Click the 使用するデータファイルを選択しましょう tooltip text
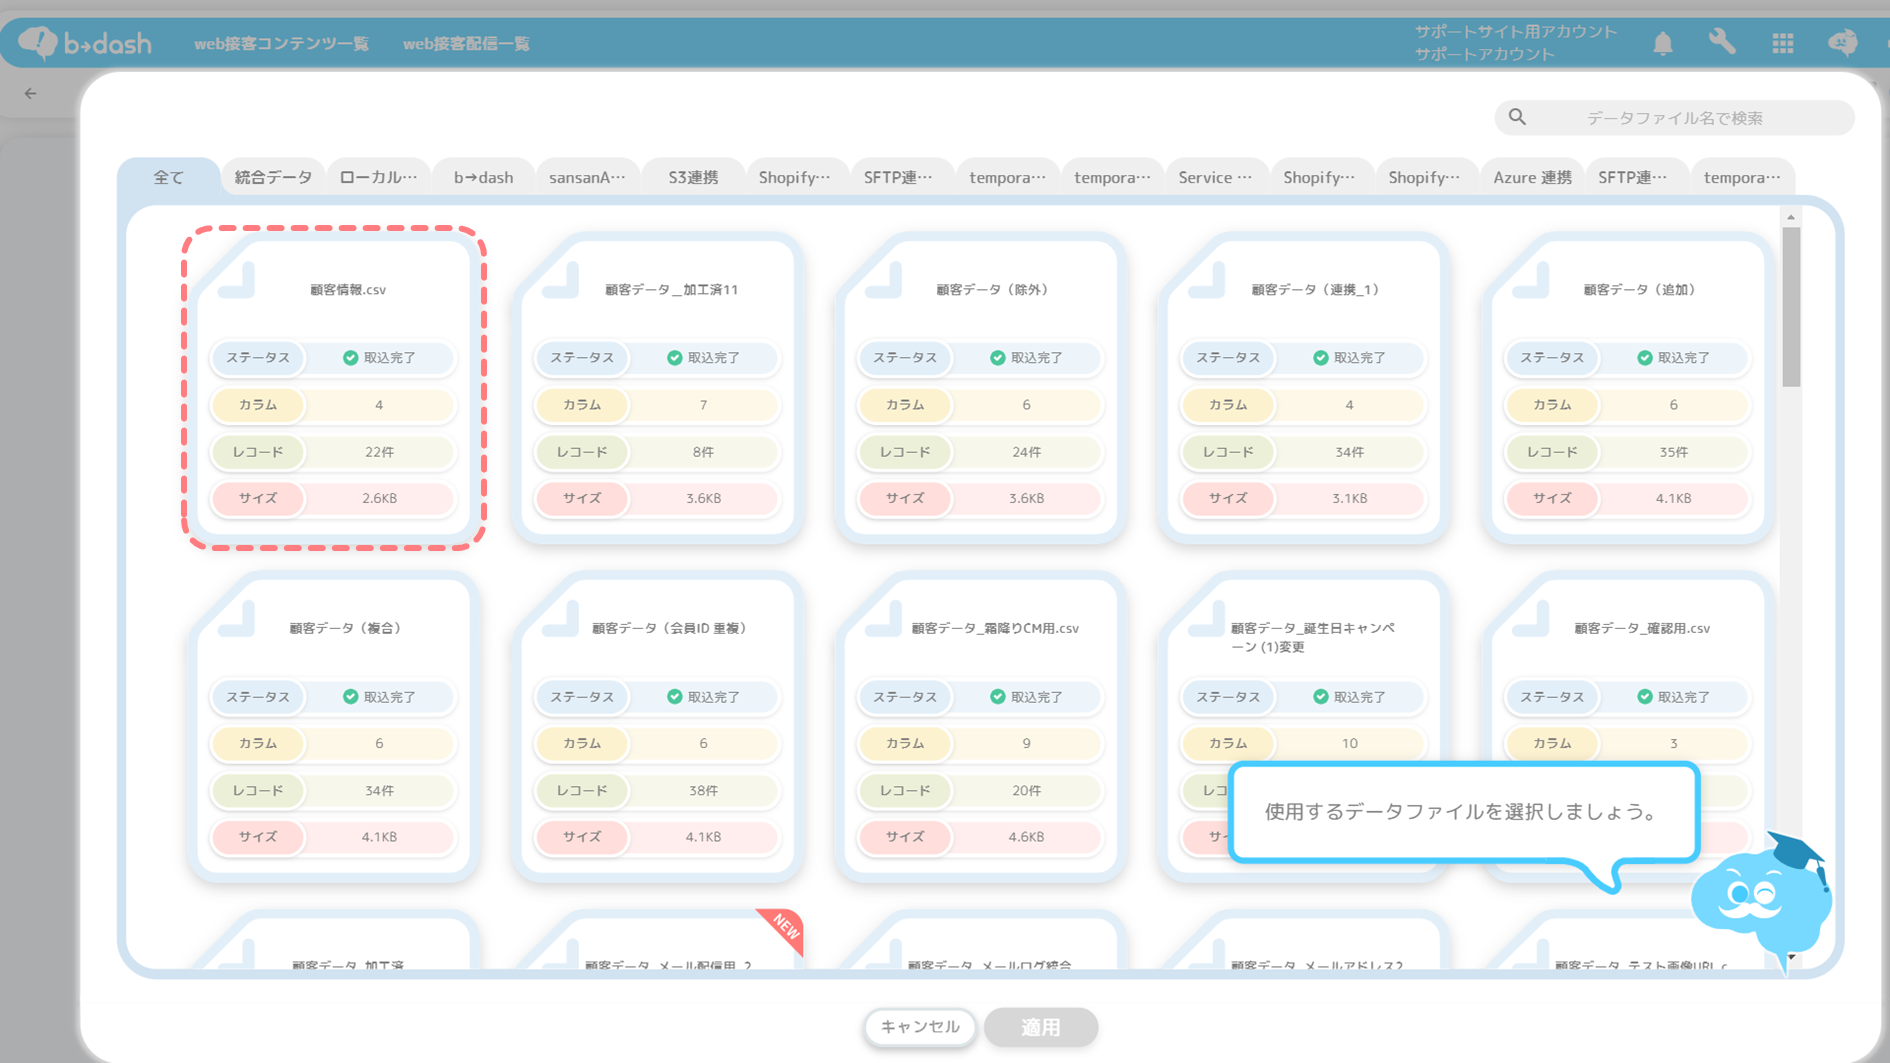 point(1461,812)
